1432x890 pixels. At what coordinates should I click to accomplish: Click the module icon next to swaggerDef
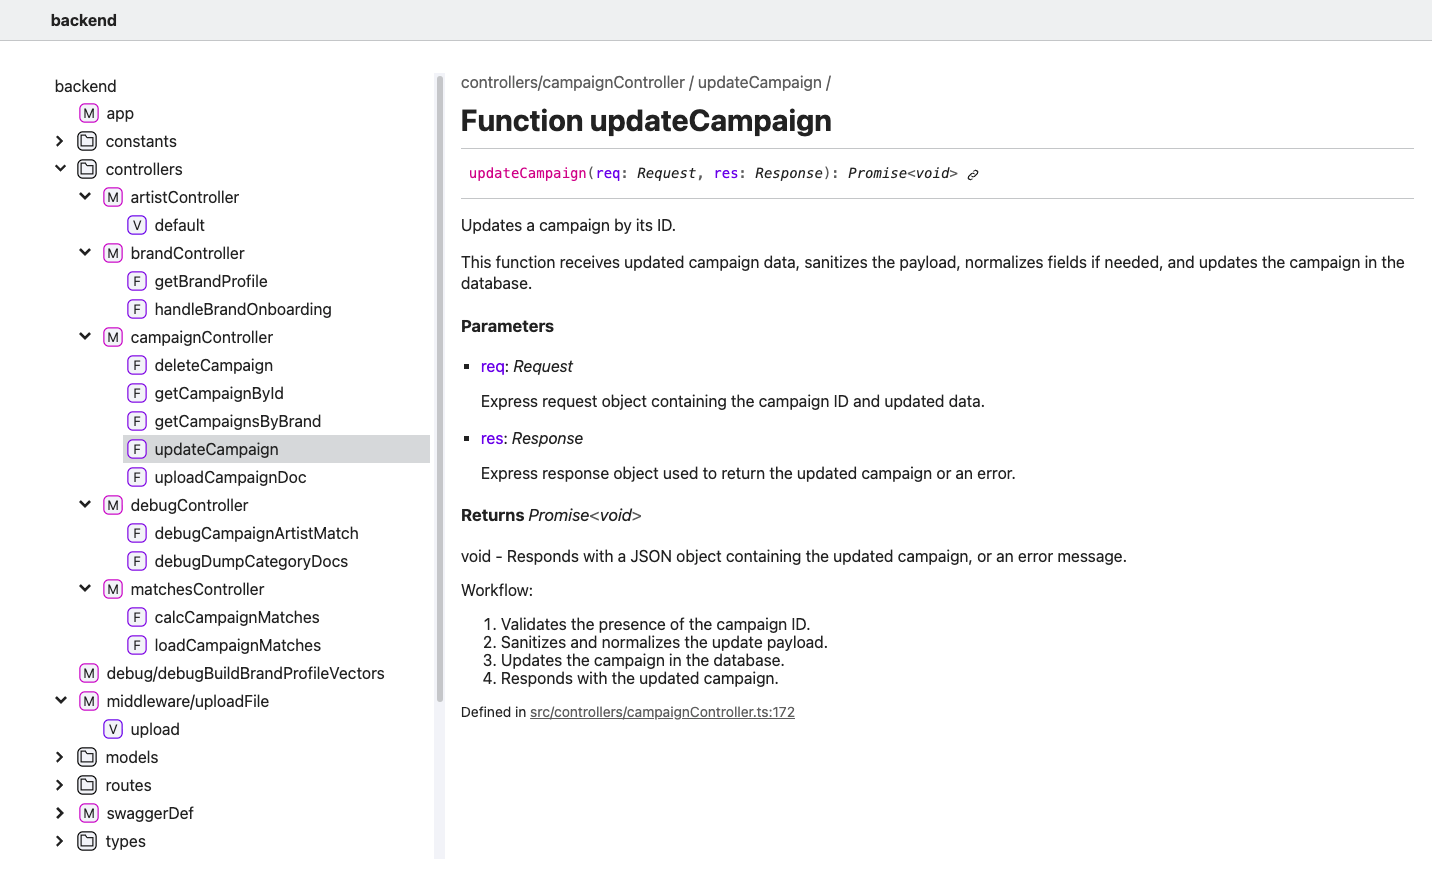point(89,813)
